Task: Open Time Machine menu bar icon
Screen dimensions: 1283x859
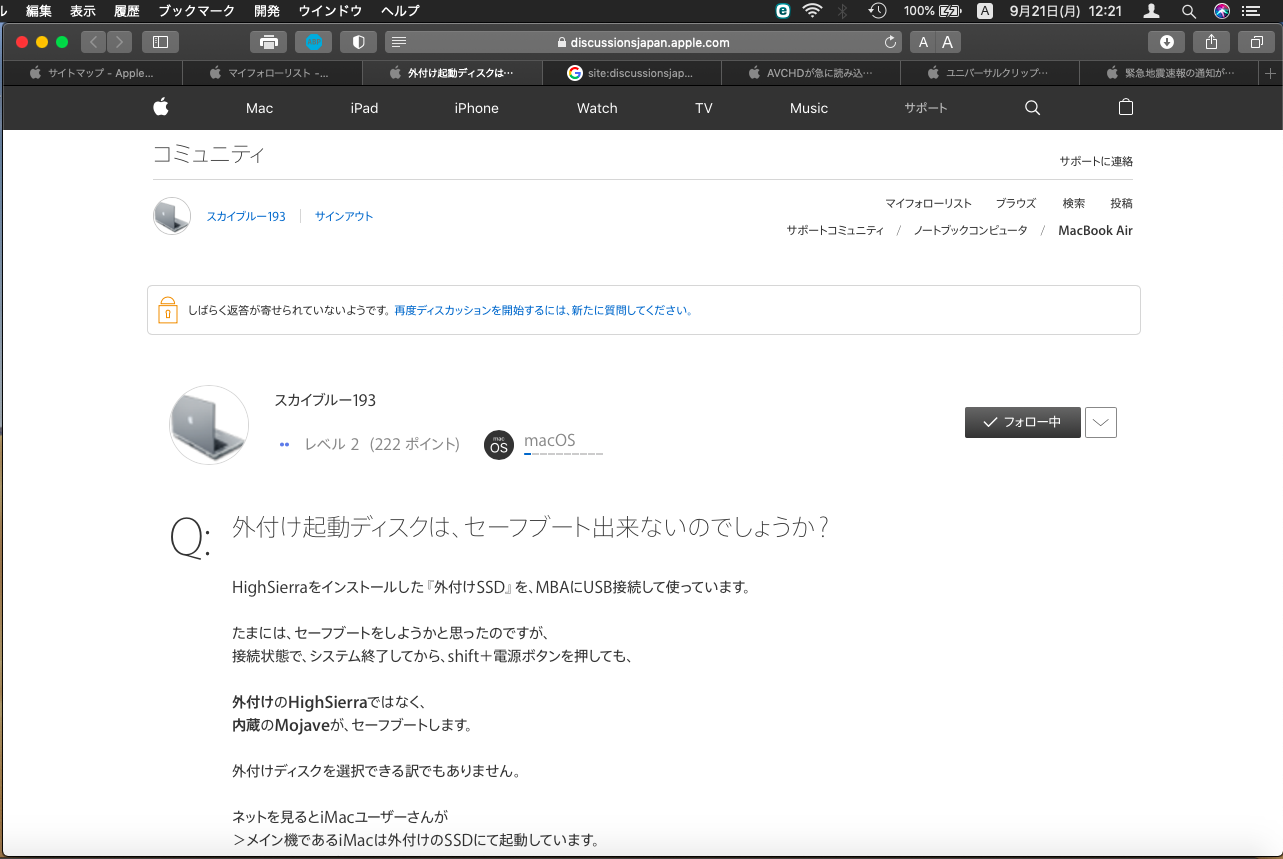Action: click(x=877, y=11)
